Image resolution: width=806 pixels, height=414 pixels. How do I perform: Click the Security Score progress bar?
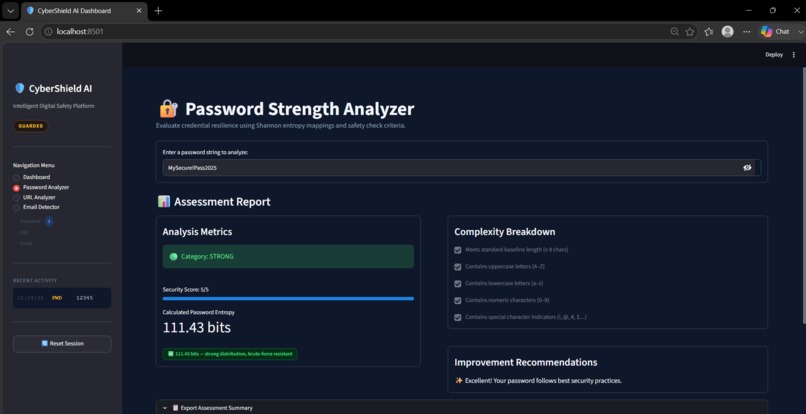(288, 298)
